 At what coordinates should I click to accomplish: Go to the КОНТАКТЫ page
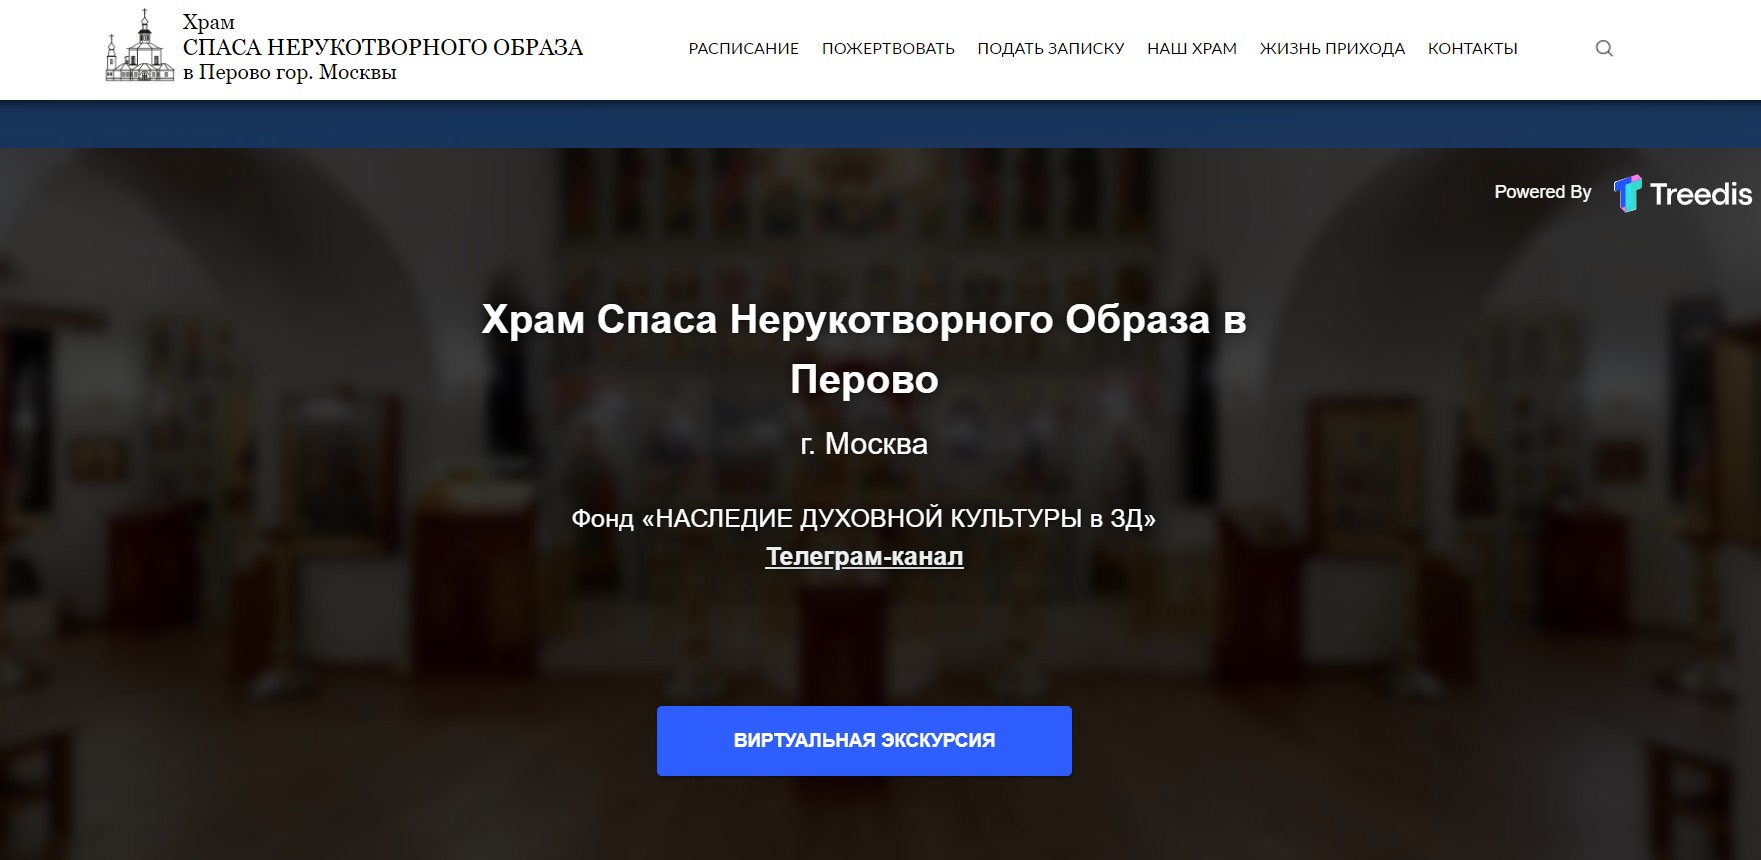[x=1473, y=48]
